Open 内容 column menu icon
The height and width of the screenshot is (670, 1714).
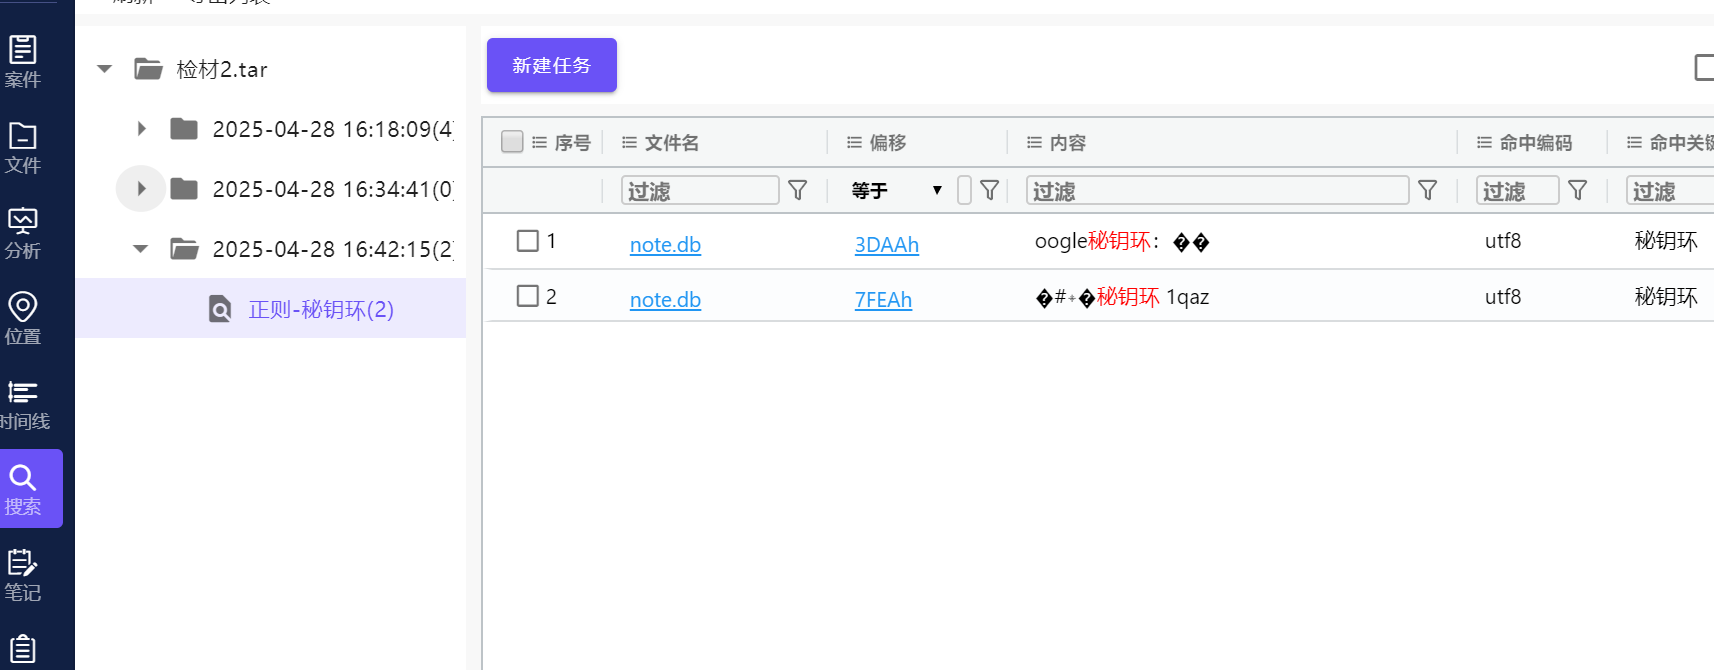[x=1035, y=143]
